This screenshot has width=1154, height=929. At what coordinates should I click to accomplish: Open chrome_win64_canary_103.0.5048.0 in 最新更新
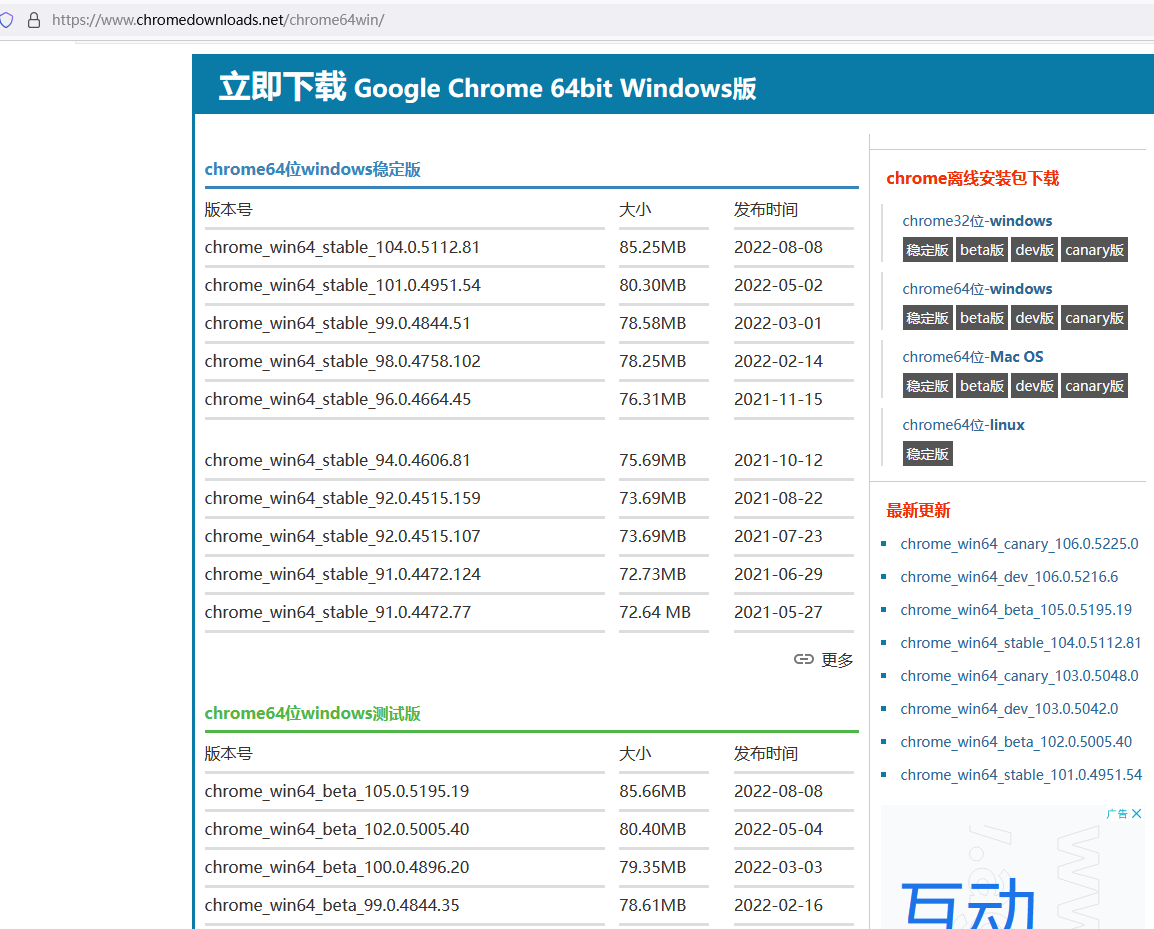click(1019, 677)
